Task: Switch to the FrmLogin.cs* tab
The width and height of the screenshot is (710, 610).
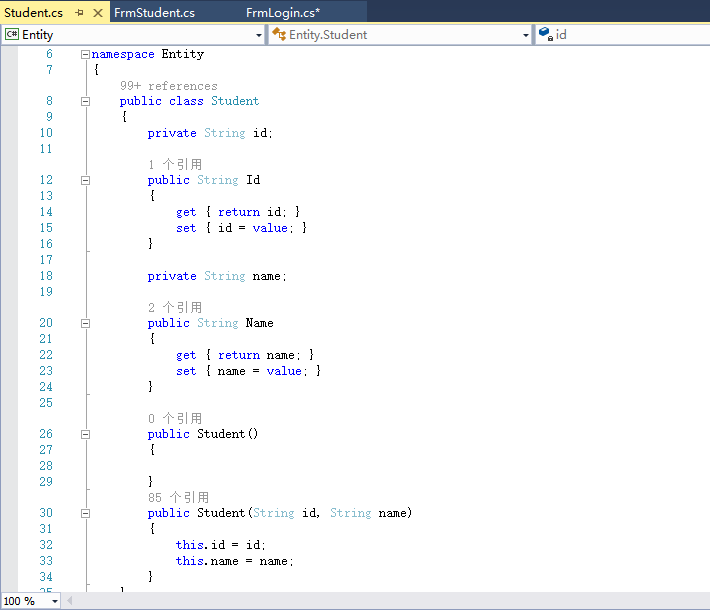Action: tap(283, 13)
